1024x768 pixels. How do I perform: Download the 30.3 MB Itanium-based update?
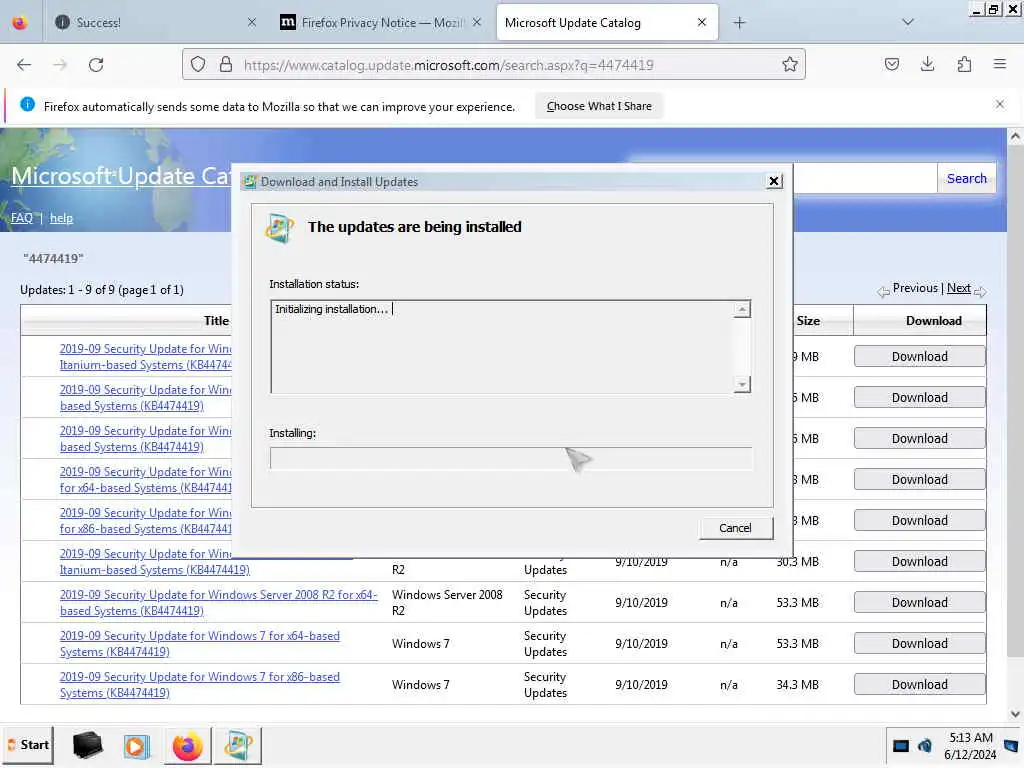(x=920, y=562)
